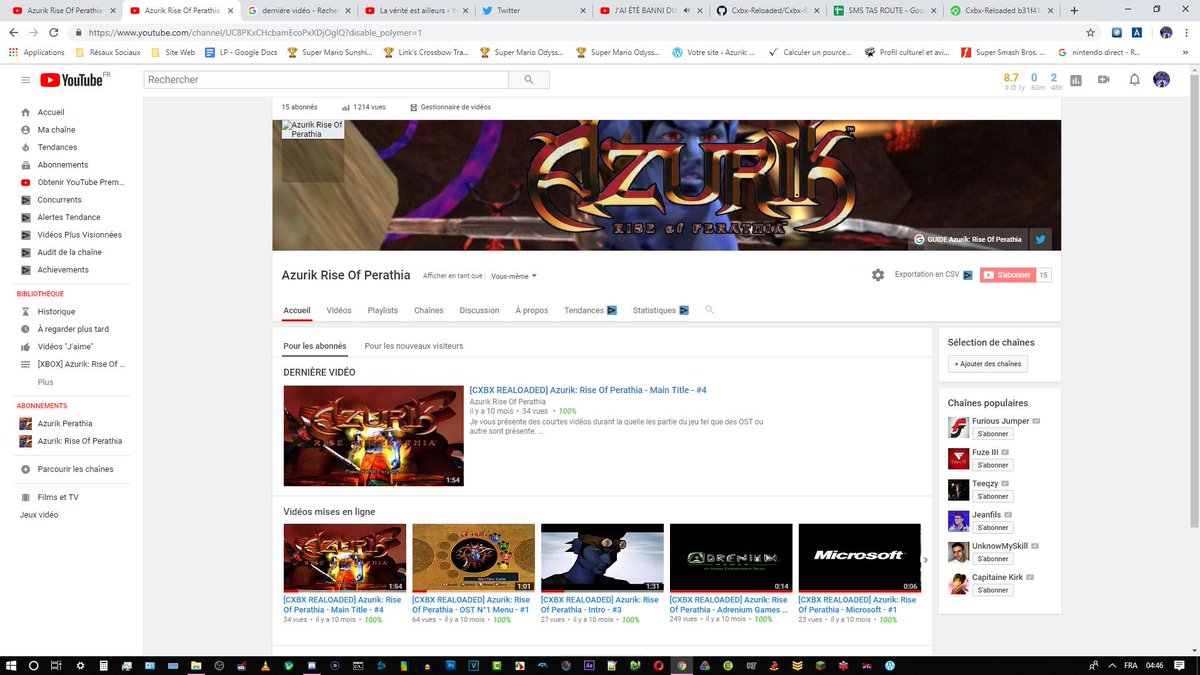Open Tendances flame item in the sidebar
The height and width of the screenshot is (675, 1200).
pyautogui.click(x=57, y=147)
